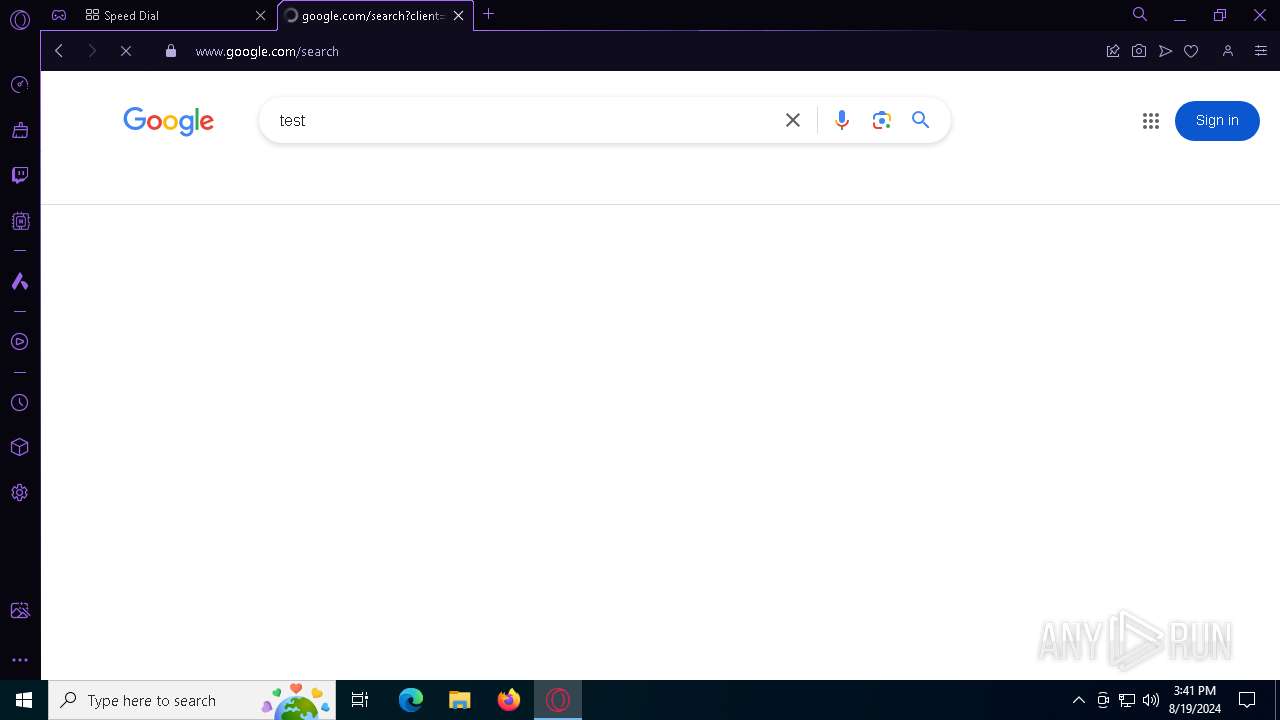Open Easy Setup settings lines icon
Viewport: 1280px width, 720px height.
tap(1260, 51)
